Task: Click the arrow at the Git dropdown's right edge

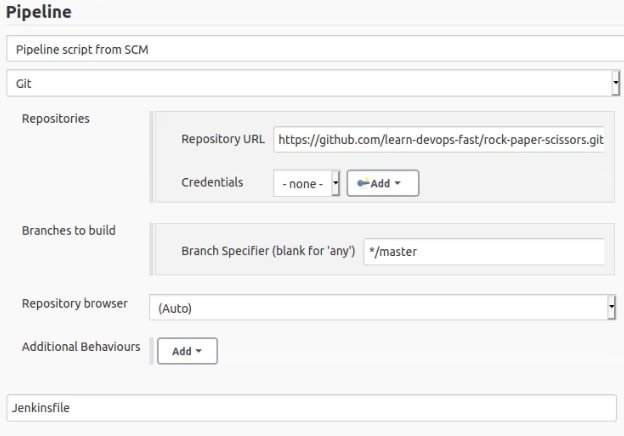Action: [x=614, y=84]
